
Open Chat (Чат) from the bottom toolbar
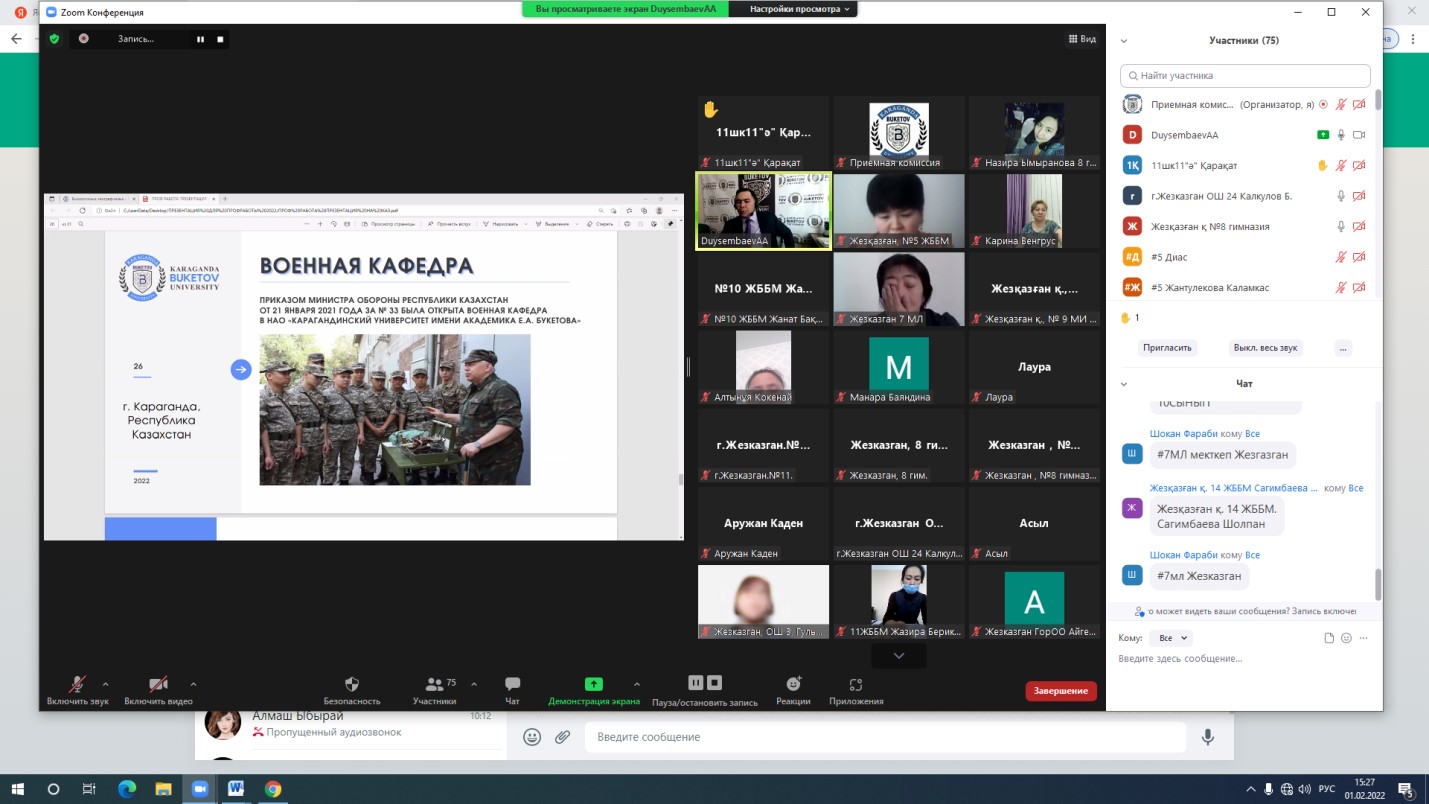(512, 685)
